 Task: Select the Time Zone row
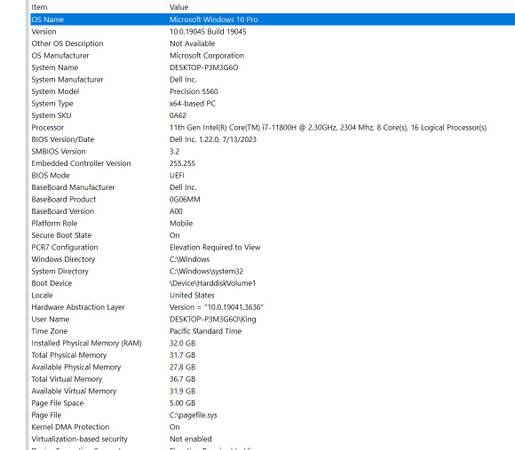coord(272,332)
